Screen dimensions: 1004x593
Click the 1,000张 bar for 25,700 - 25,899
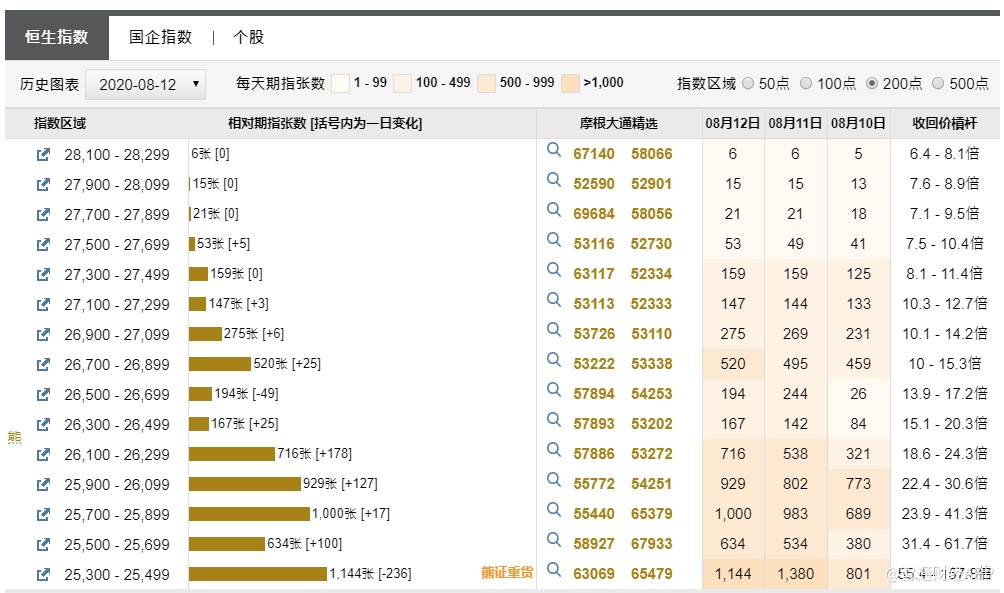tap(249, 514)
